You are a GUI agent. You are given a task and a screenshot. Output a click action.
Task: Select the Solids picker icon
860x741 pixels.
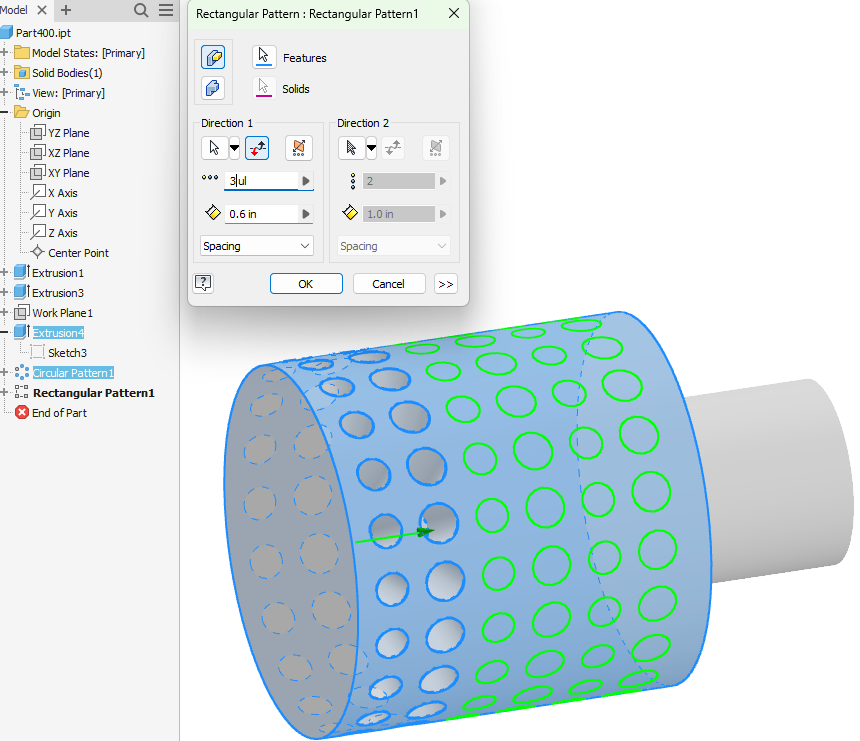(x=264, y=88)
